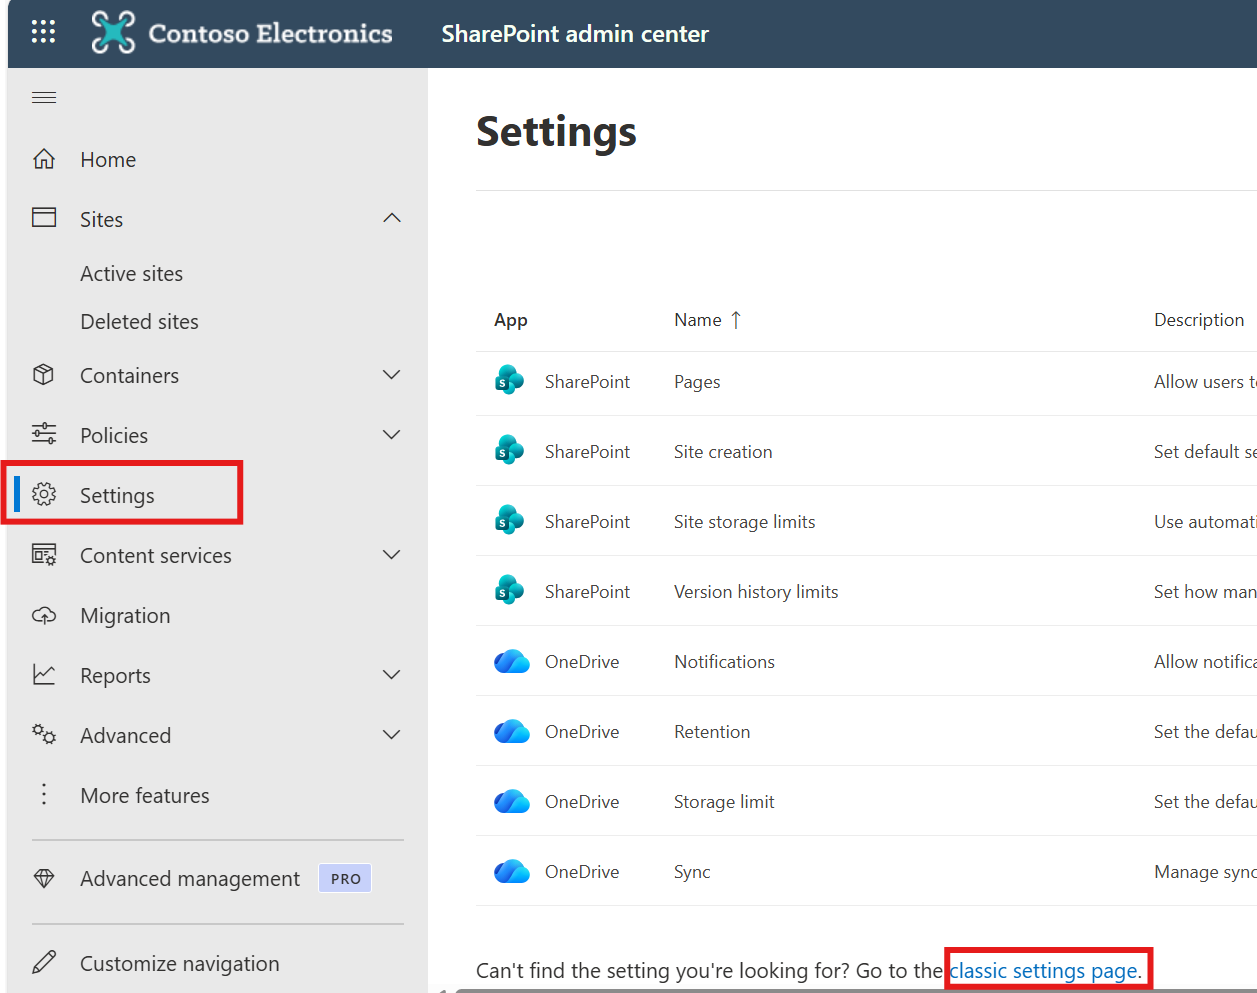Expand the Content services chevron
This screenshot has height=993, width=1257.
(x=392, y=555)
